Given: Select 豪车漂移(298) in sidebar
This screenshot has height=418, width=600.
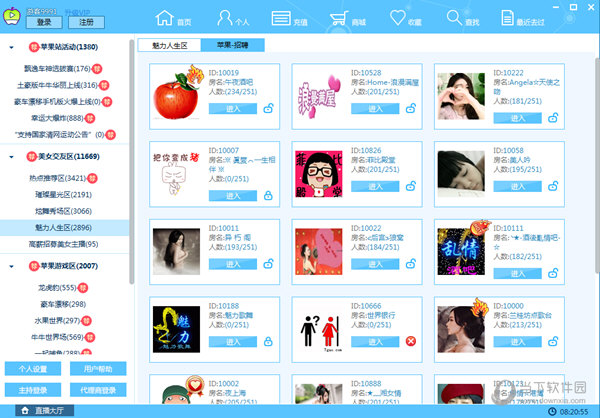Looking at the screenshot, I should click(63, 304).
